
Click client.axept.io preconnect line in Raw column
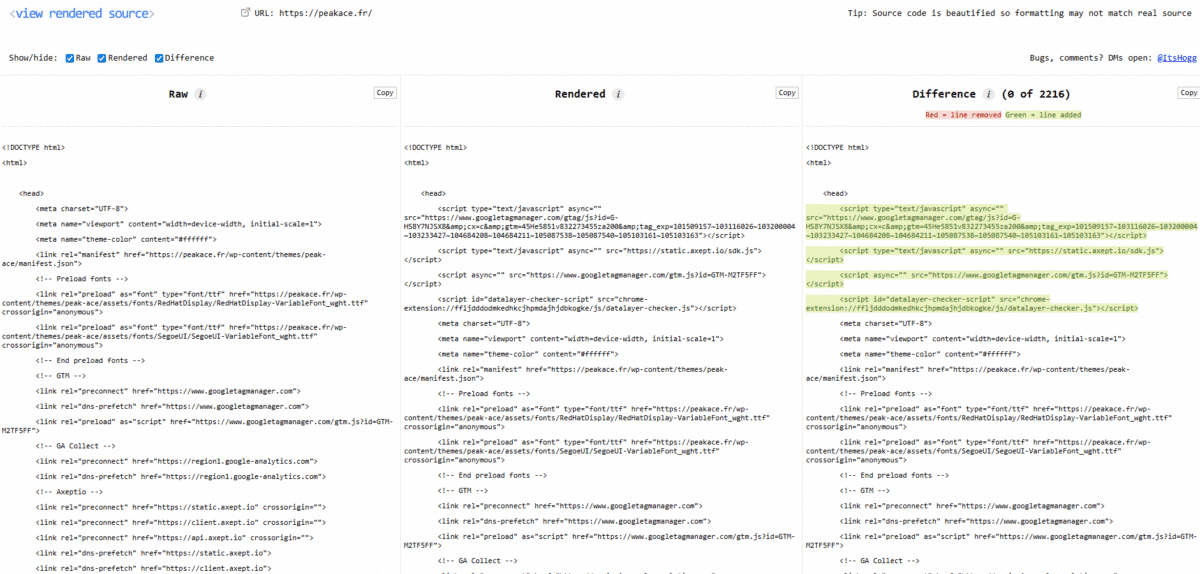coord(181,523)
